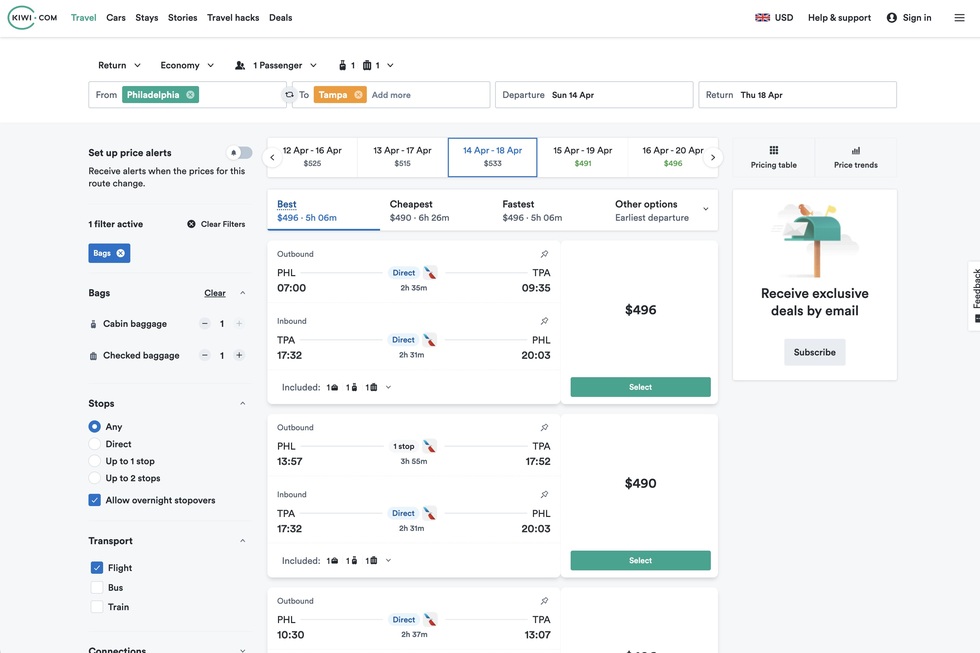Open the Return trip type dropdown
This screenshot has width=980, height=653.
click(119, 66)
